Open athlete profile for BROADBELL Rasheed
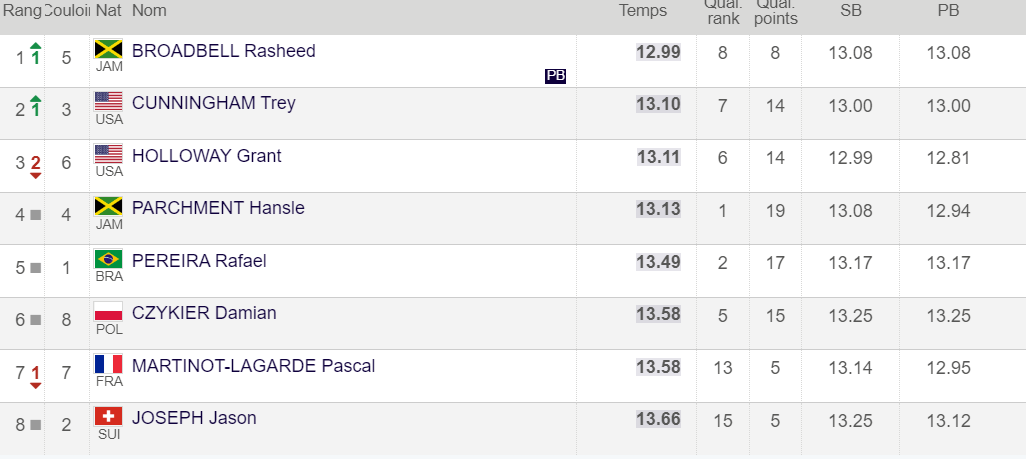The width and height of the screenshot is (1026, 459). [x=223, y=51]
